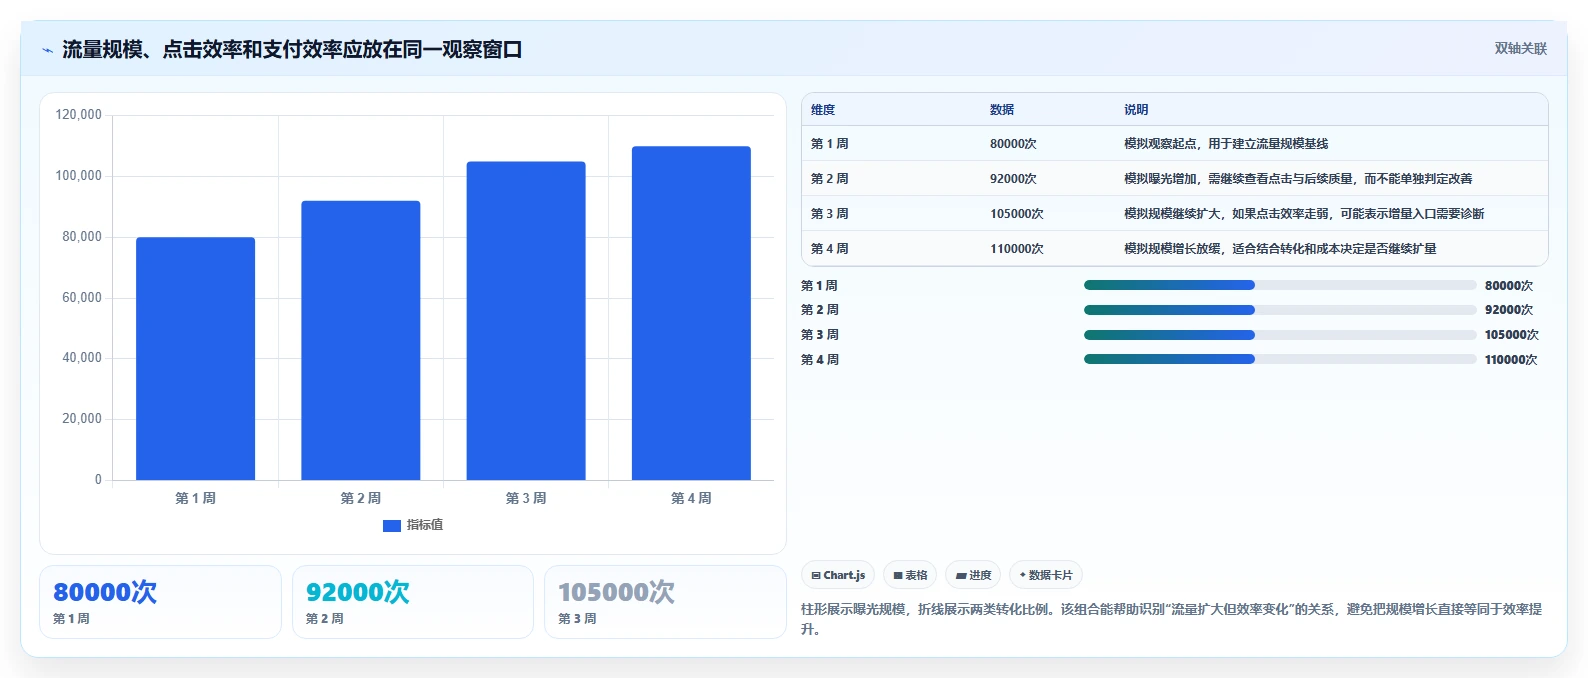
Task: Click the 维度 column header
Action: (x=823, y=110)
